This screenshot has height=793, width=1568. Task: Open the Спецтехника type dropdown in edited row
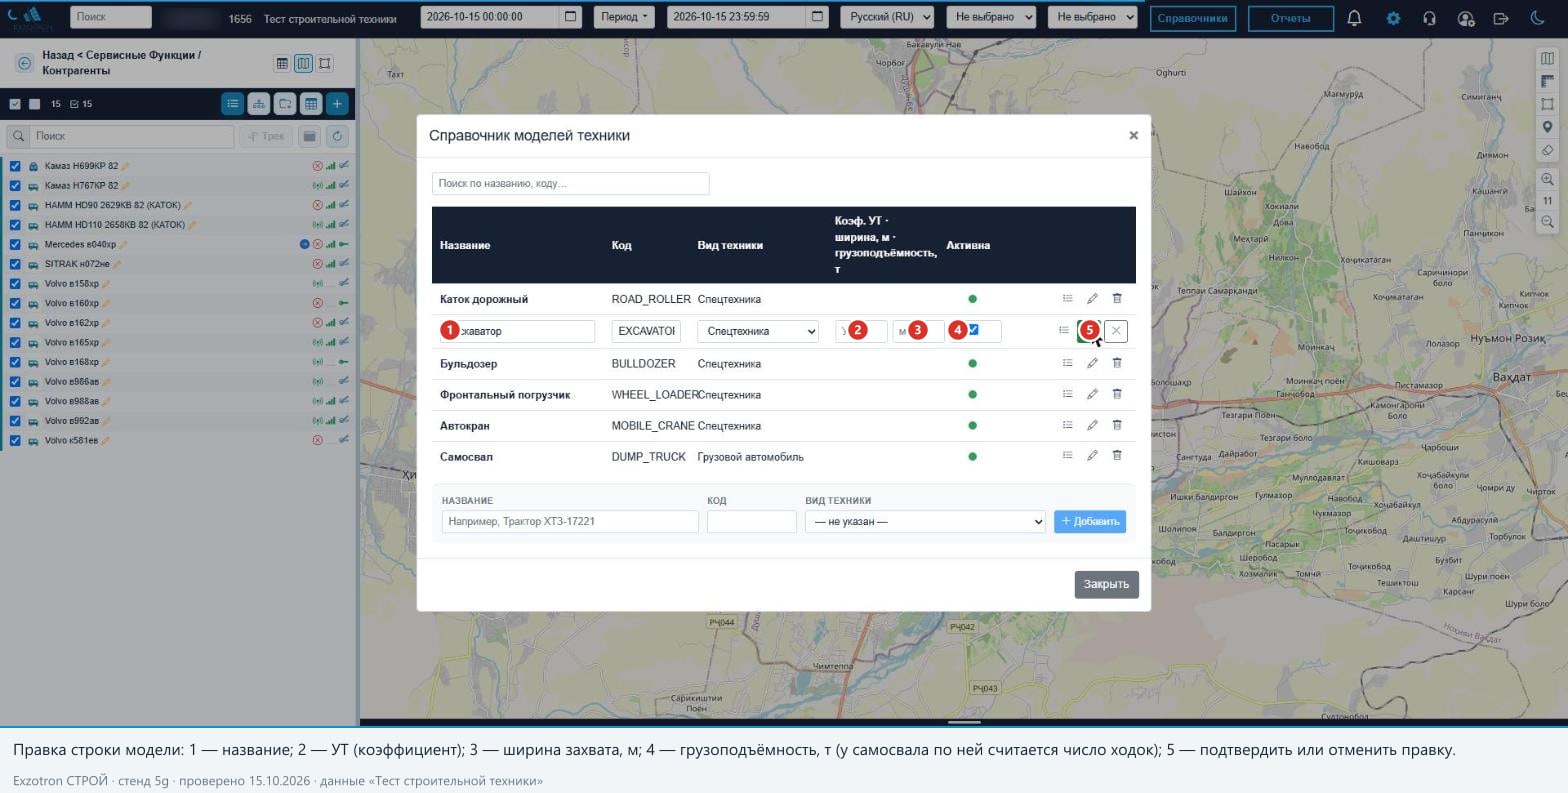tap(758, 331)
